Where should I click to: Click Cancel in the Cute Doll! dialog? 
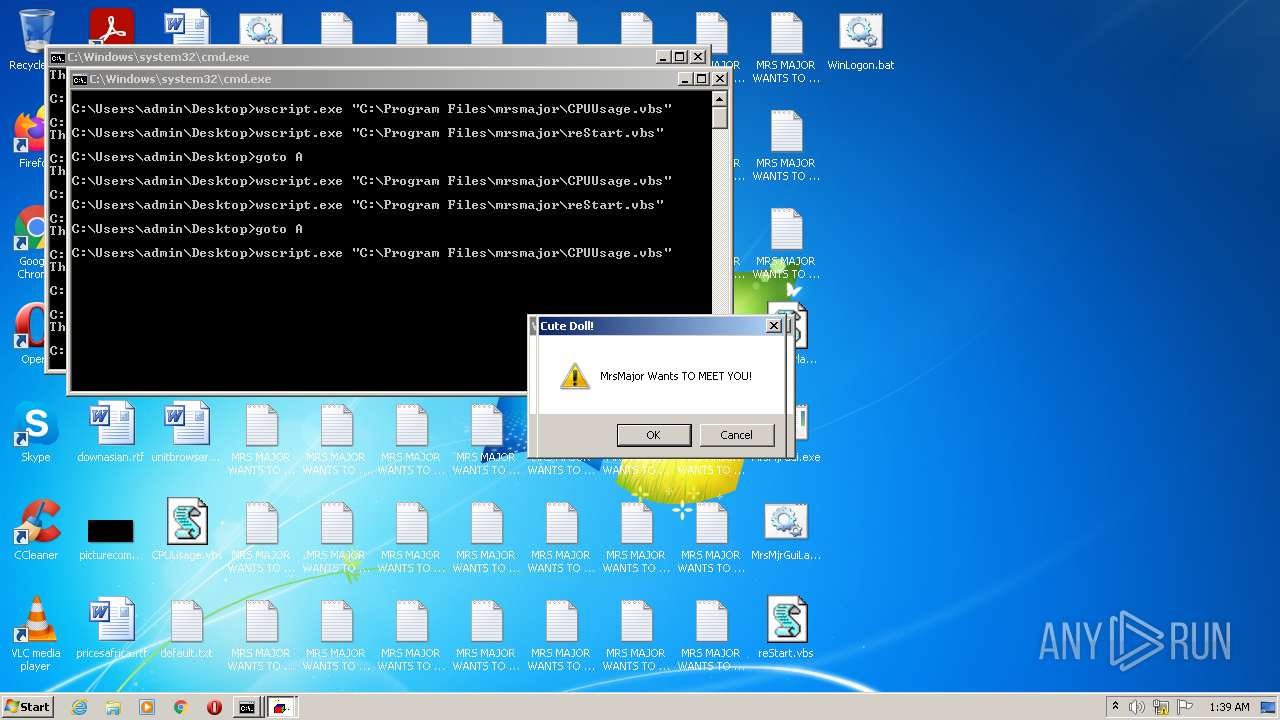[736, 435]
